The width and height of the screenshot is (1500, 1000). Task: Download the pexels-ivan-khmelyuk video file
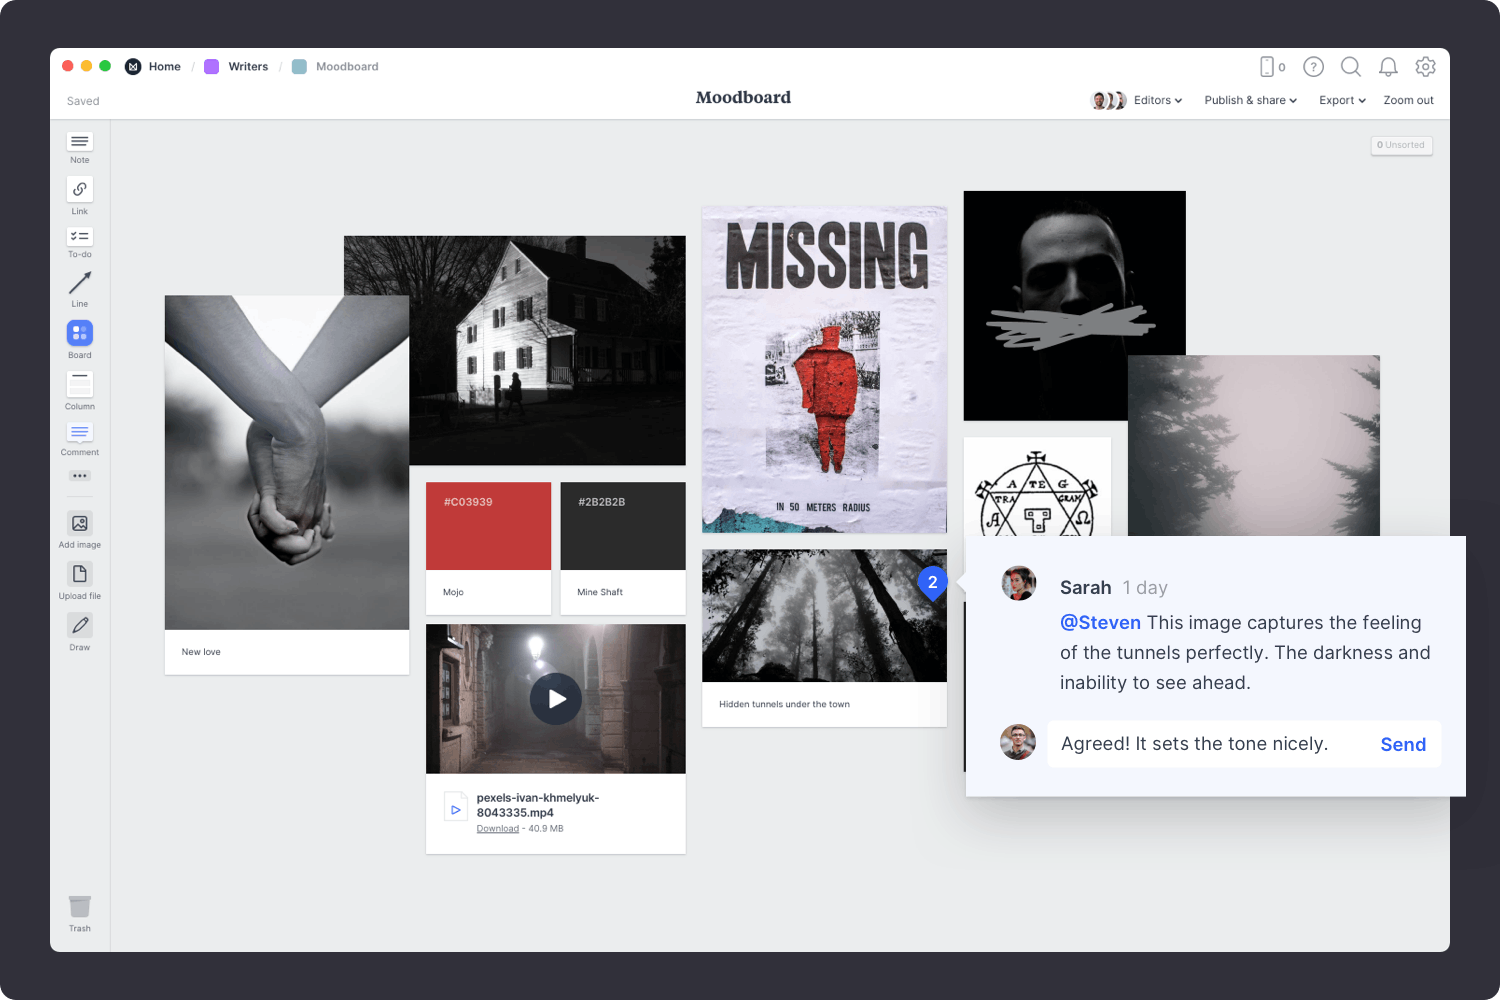(x=497, y=828)
